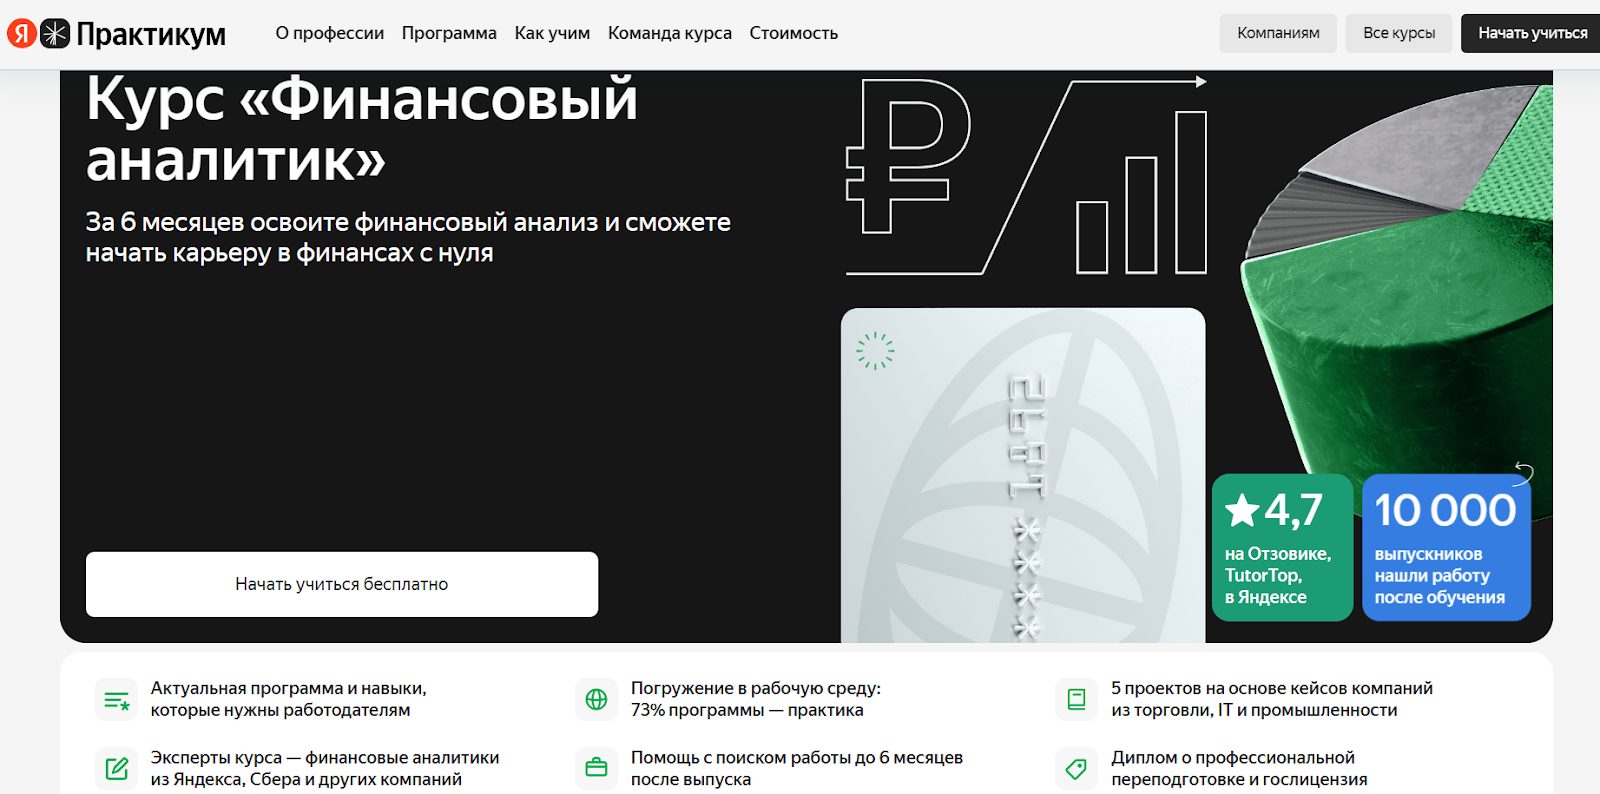The width and height of the screenshot is (1600, 794).
Task: Click the tag icon beside "Диплом"
Action: click(1077, 768)
